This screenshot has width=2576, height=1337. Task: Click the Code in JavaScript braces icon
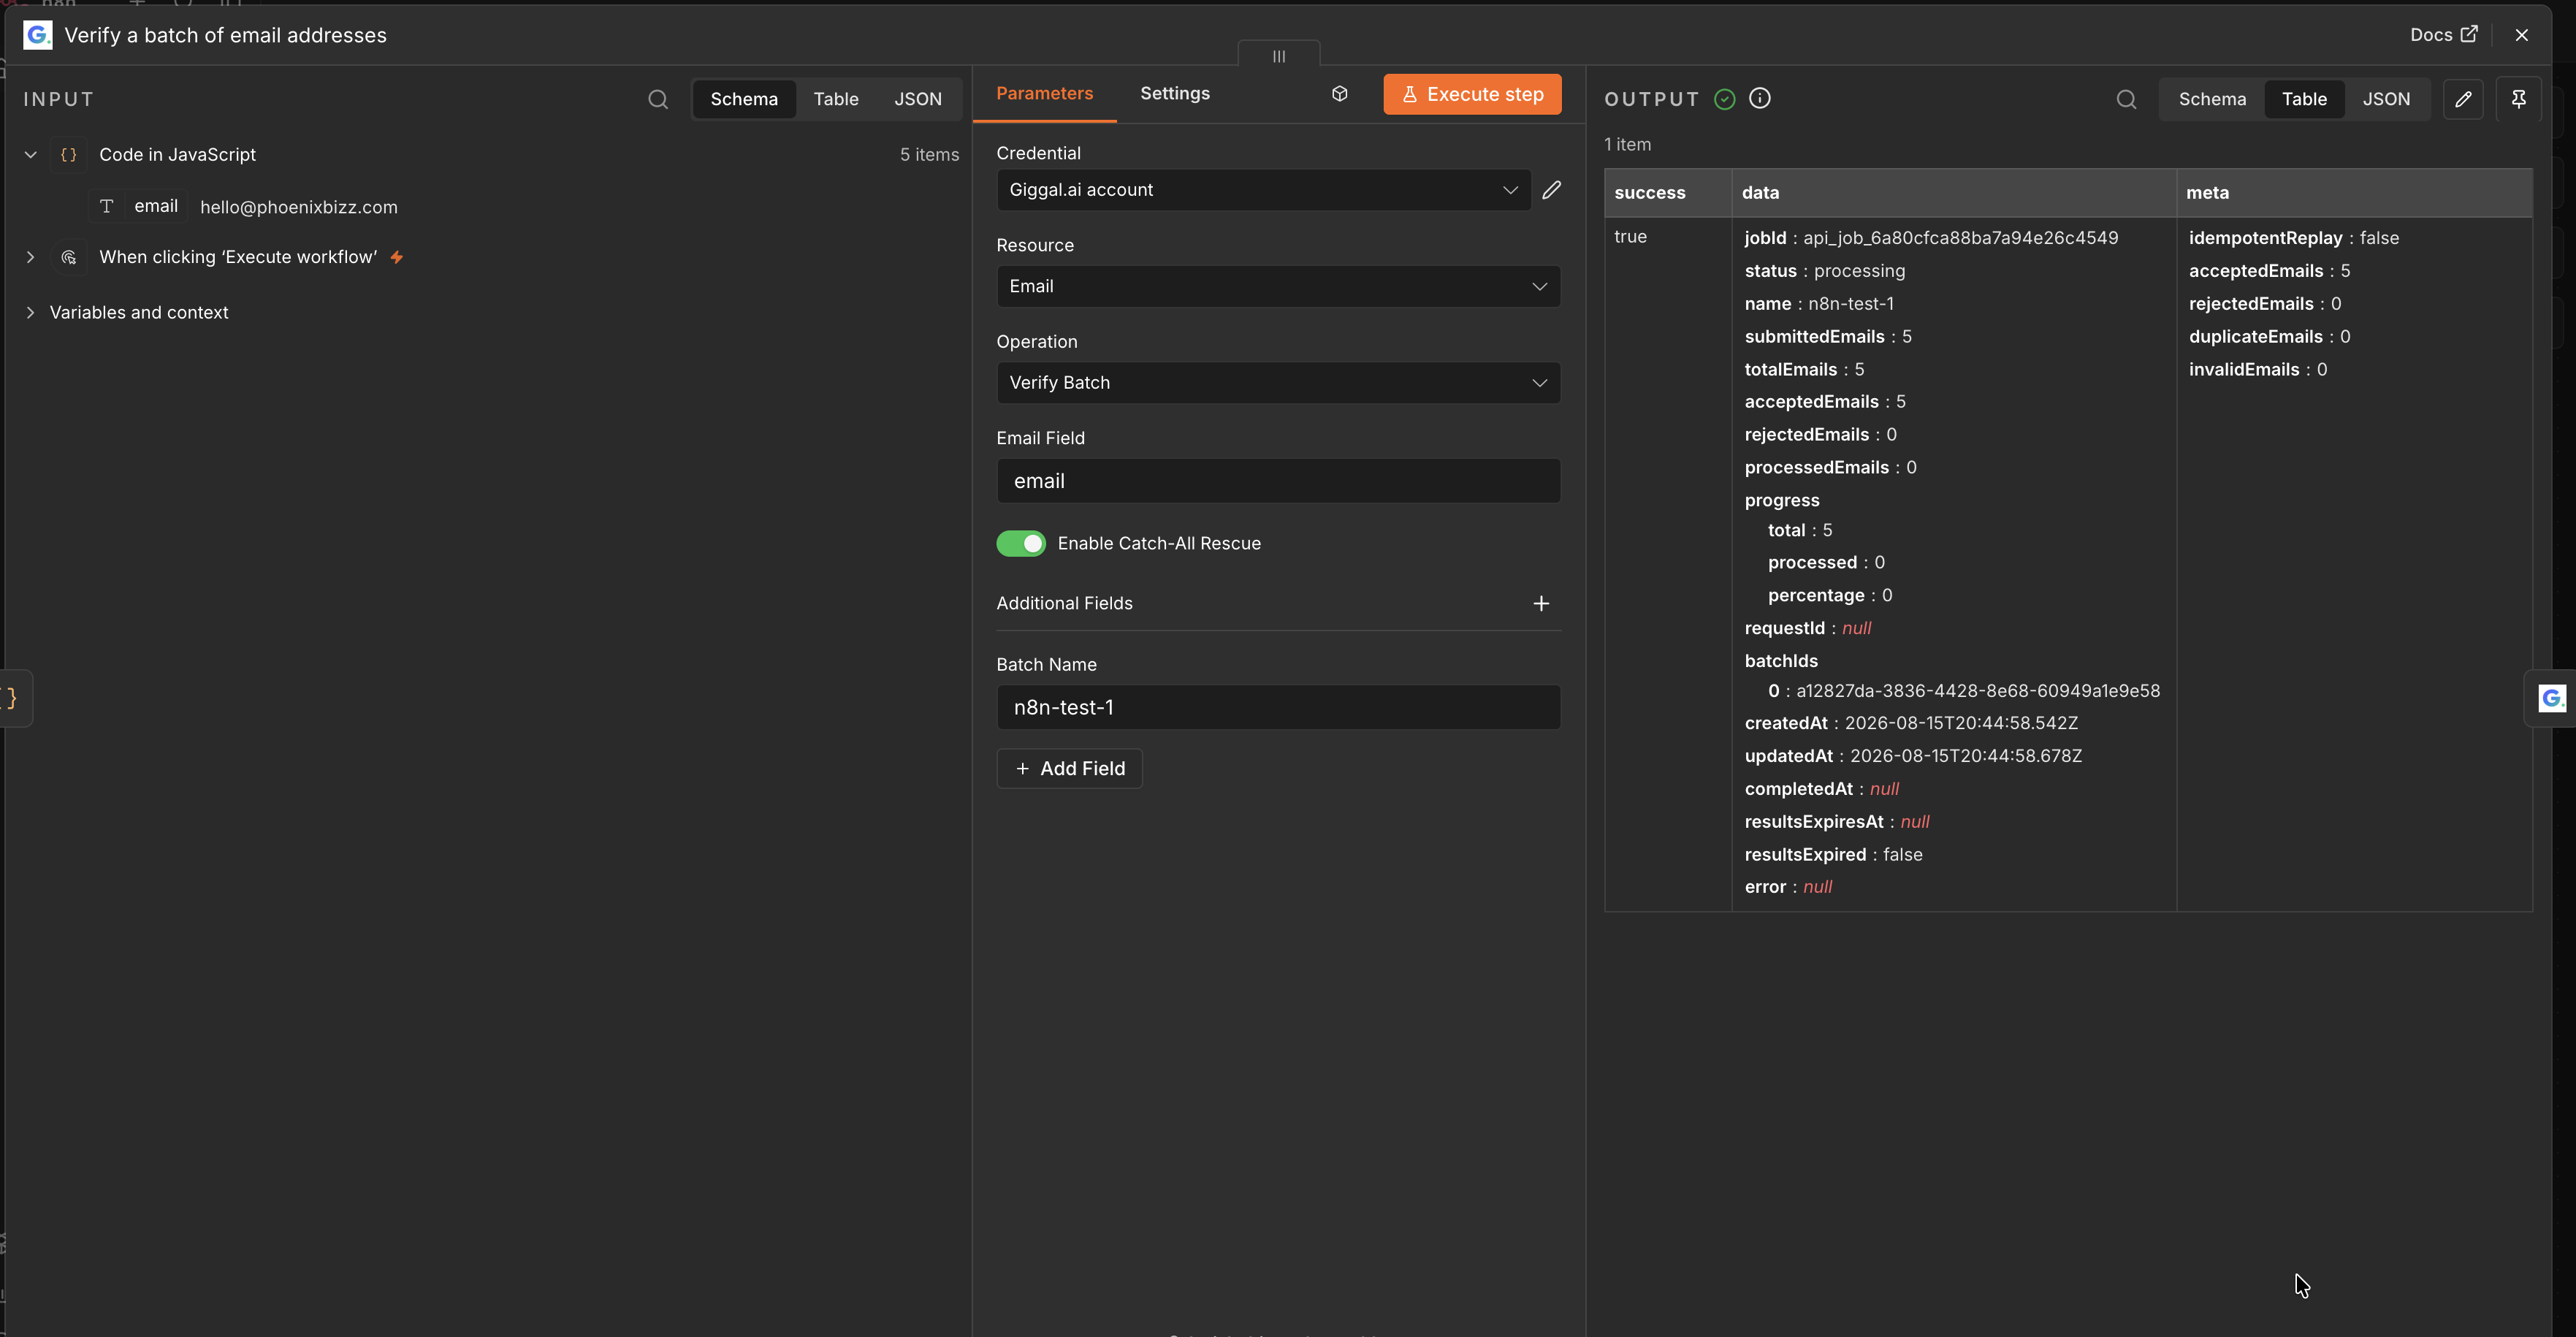(68, 155)
